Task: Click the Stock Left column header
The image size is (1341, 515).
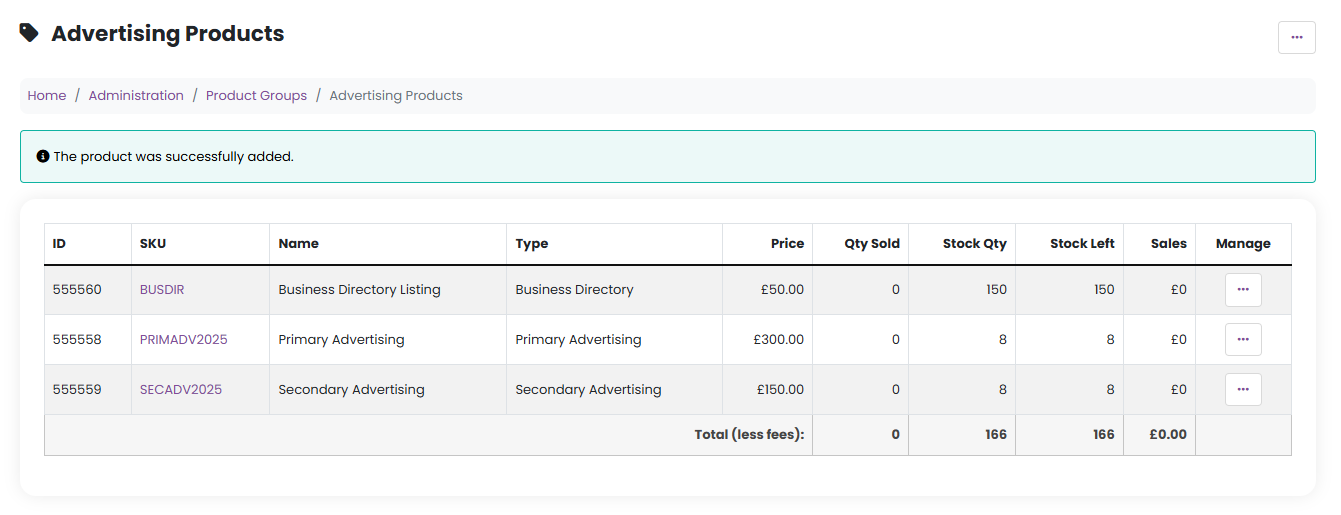Action: [x=1081, y=244]
